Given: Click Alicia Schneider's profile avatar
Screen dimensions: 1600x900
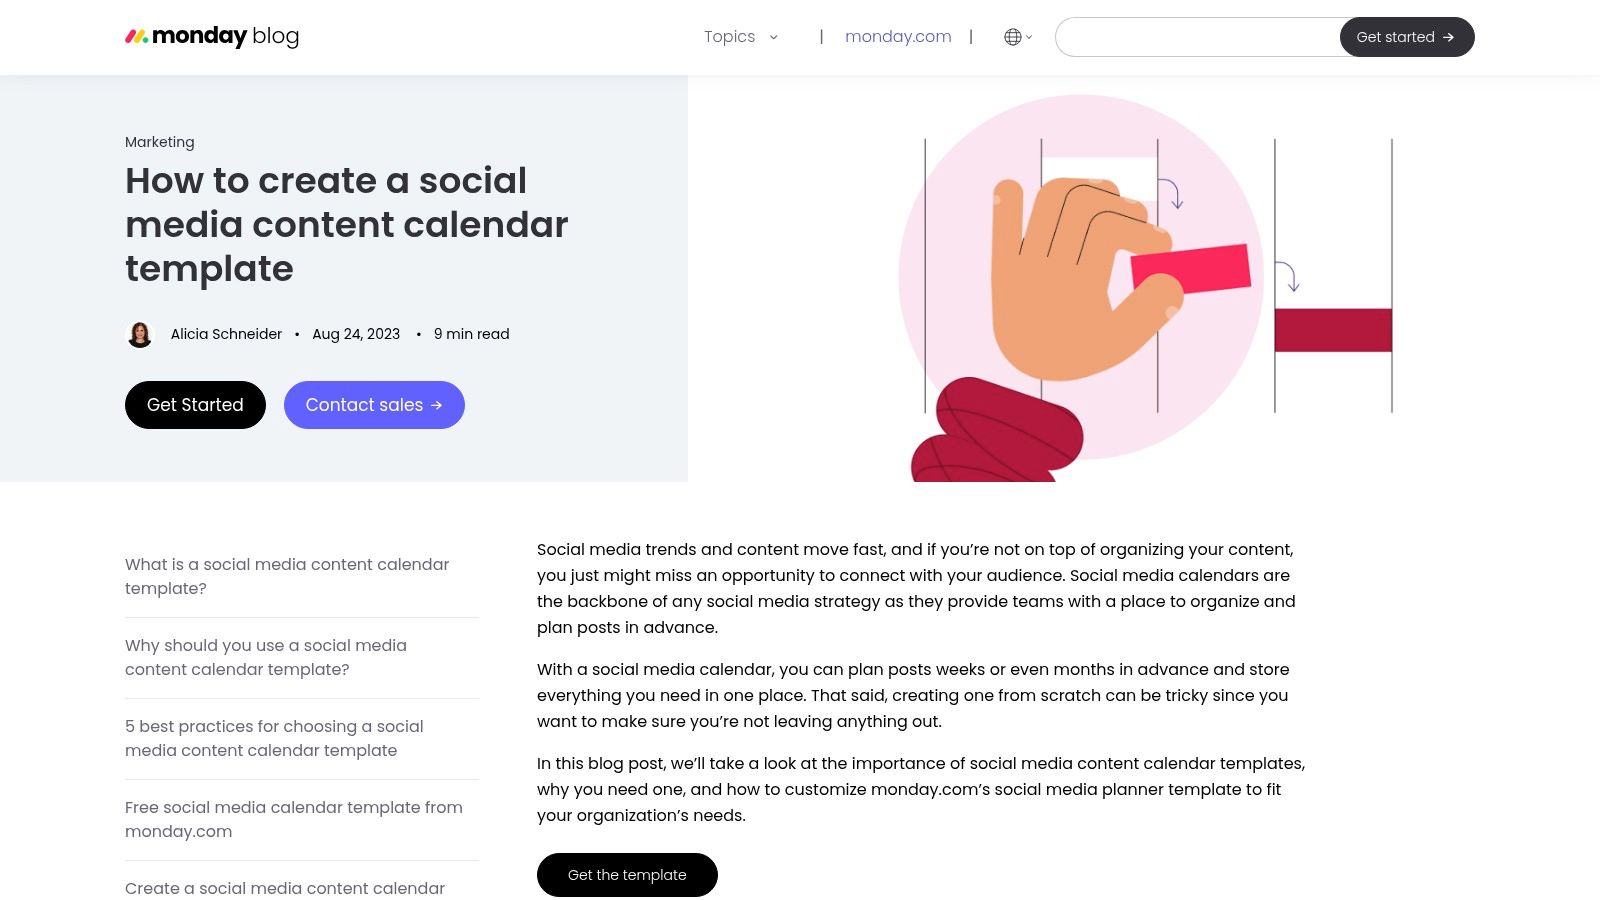Looking at the screenshot, I should [140, 333].
